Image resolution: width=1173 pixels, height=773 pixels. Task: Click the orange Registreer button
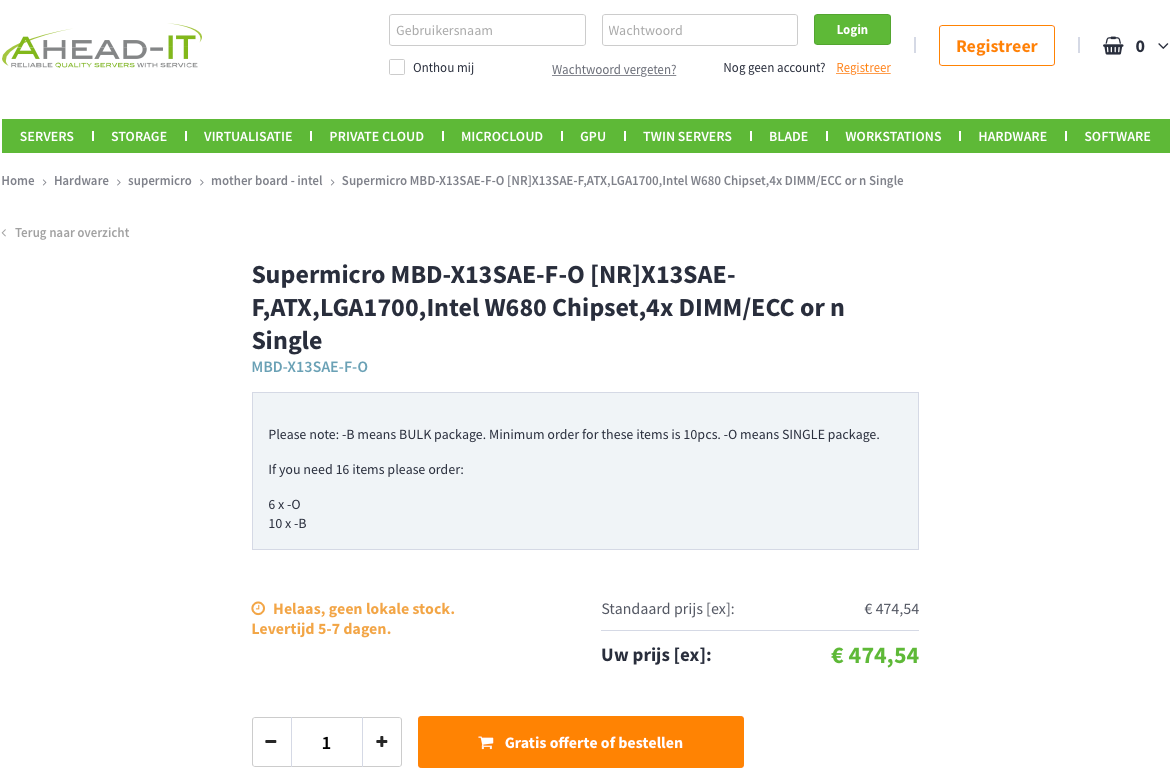pyautogui.click(x=996, y=46)
